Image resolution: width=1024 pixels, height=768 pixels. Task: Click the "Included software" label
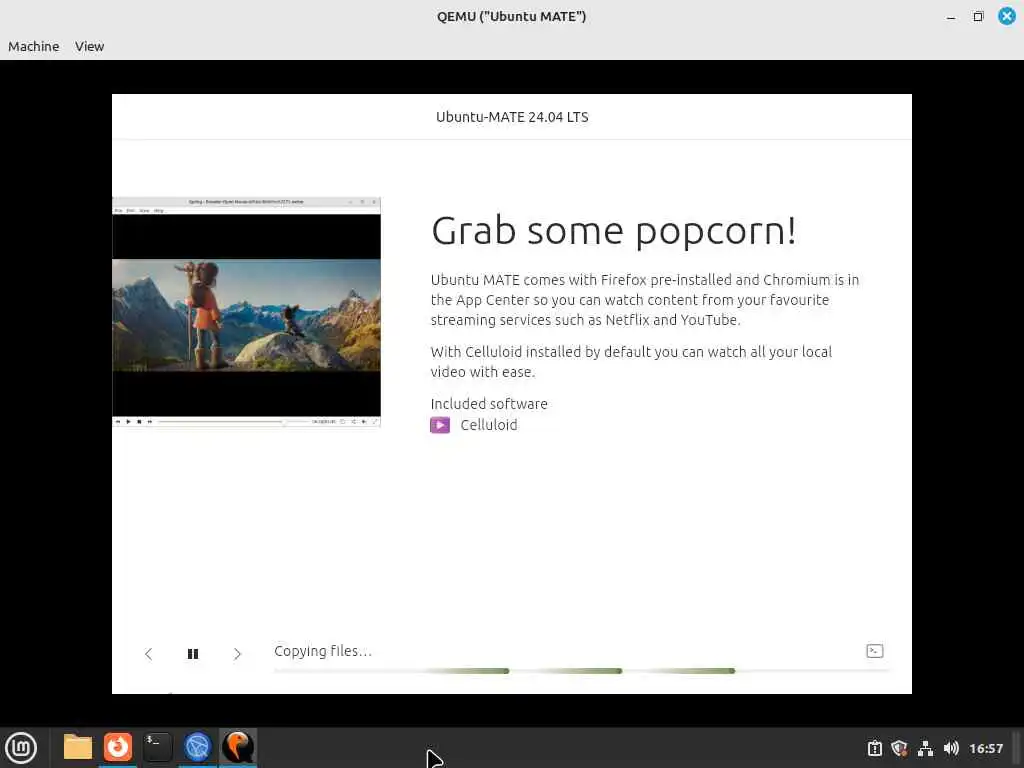[x=489, y=404]
